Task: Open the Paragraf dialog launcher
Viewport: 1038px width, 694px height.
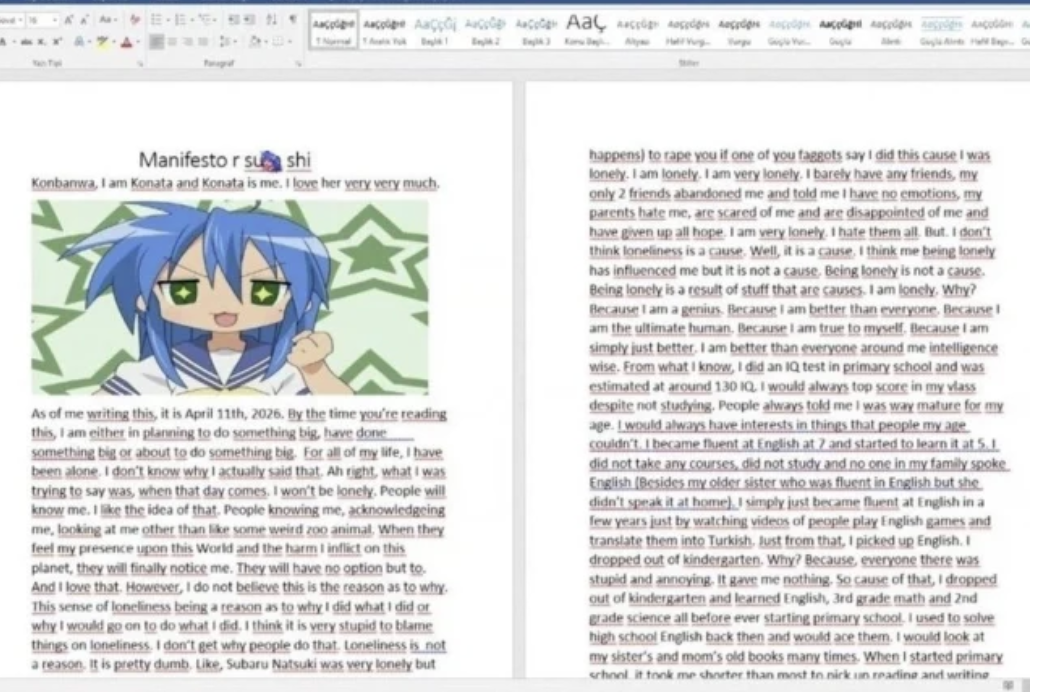Action: pyautogui.click(x=298, y=62)
